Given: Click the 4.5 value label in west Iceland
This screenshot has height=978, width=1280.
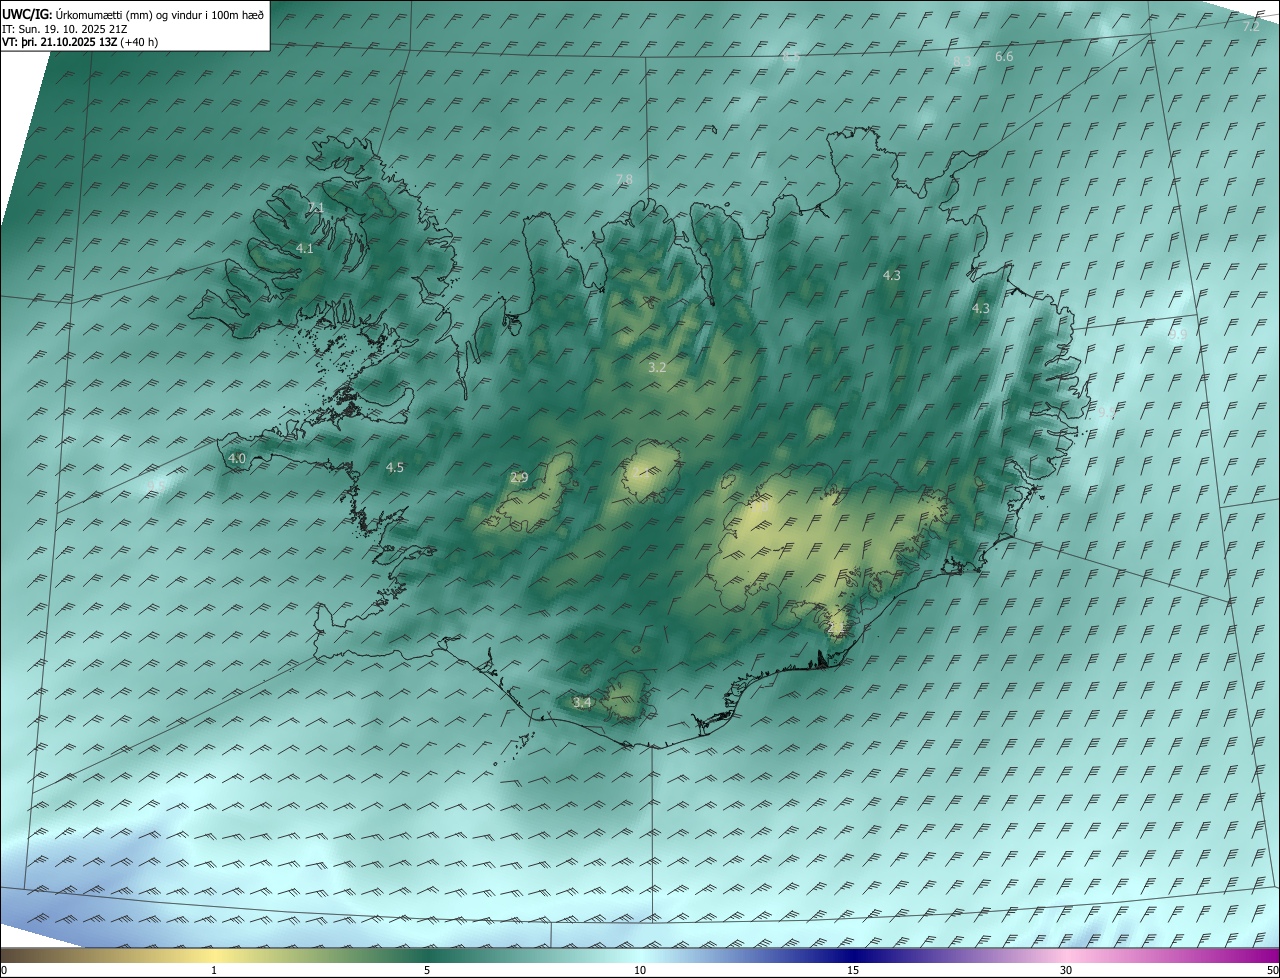Looking at the screenshot, I should (x=395, y=467).
